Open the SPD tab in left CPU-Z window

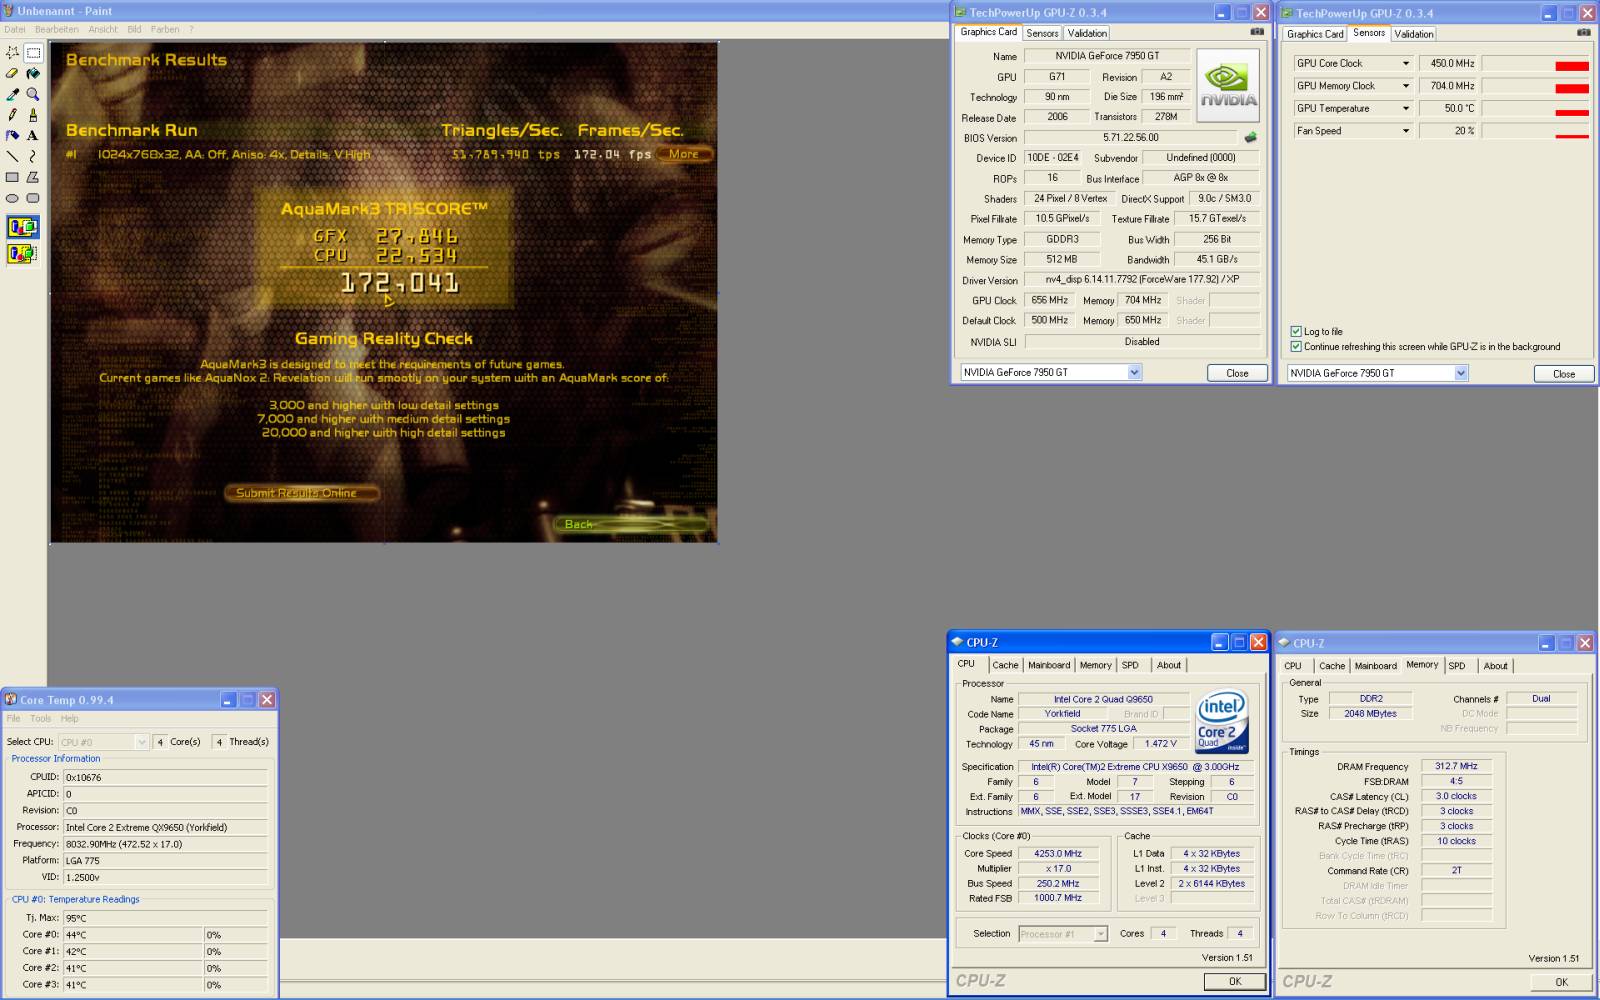(1130, 665)
